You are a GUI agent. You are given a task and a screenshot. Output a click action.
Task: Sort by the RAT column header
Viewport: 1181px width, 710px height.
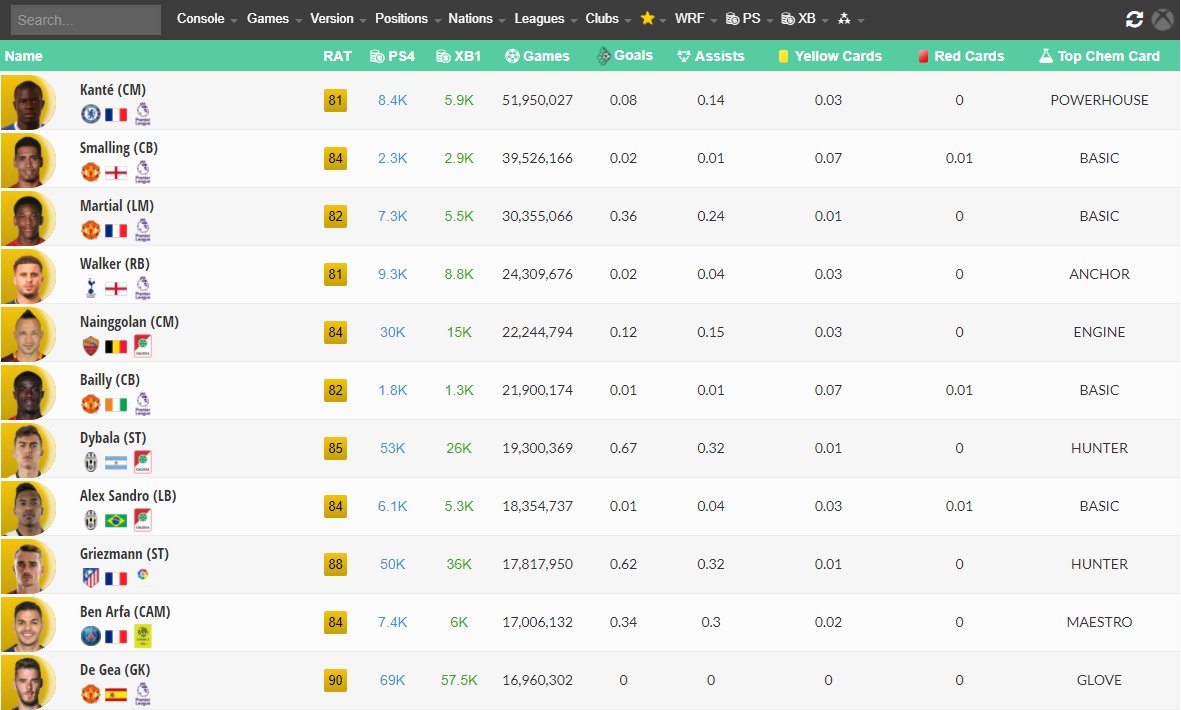[x=337, y=56]
